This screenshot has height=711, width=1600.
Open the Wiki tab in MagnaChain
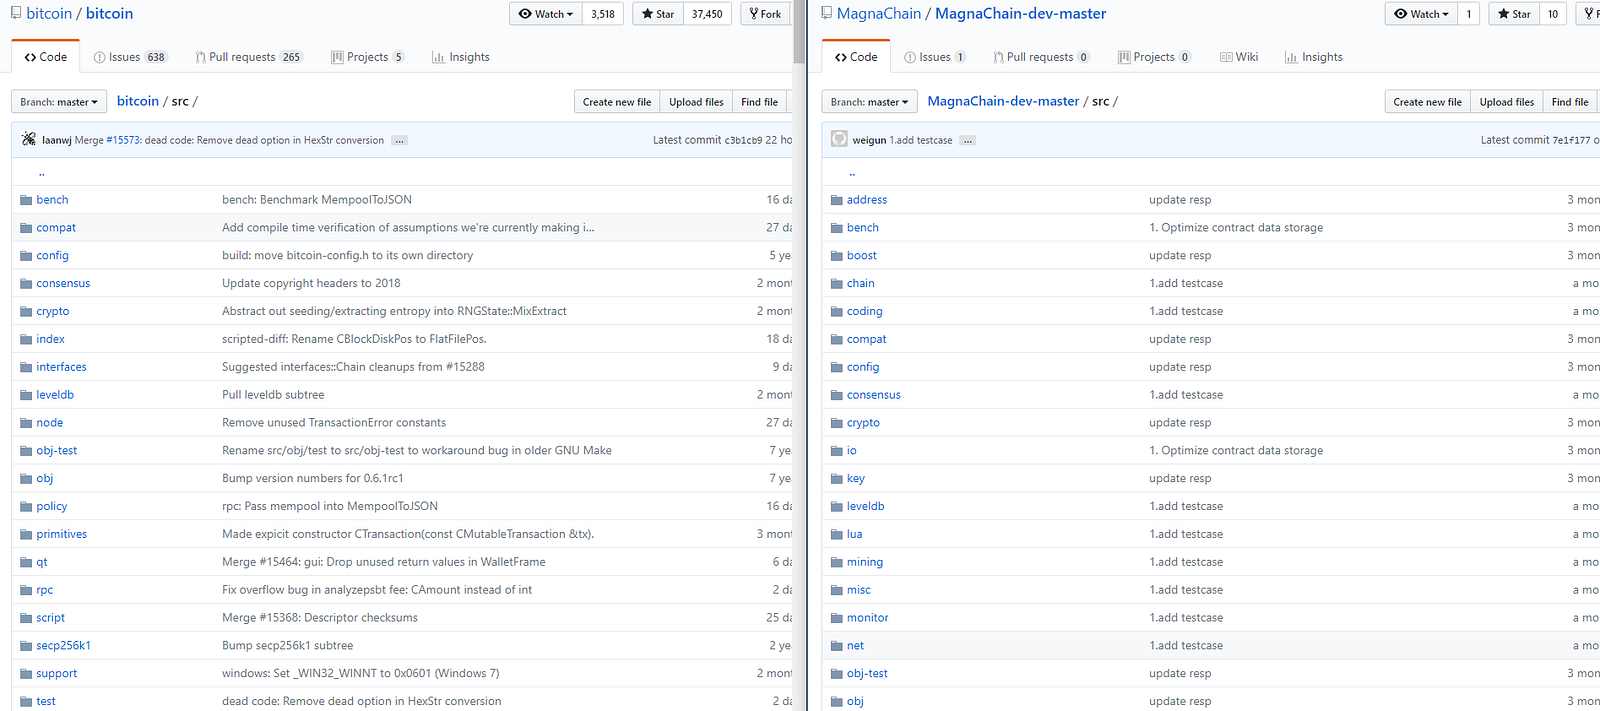(x=1239, y=57)
